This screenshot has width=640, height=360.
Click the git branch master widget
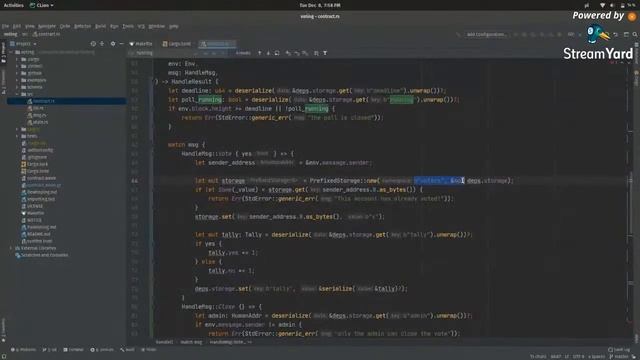pyautogui.click(x=619, y=357)
